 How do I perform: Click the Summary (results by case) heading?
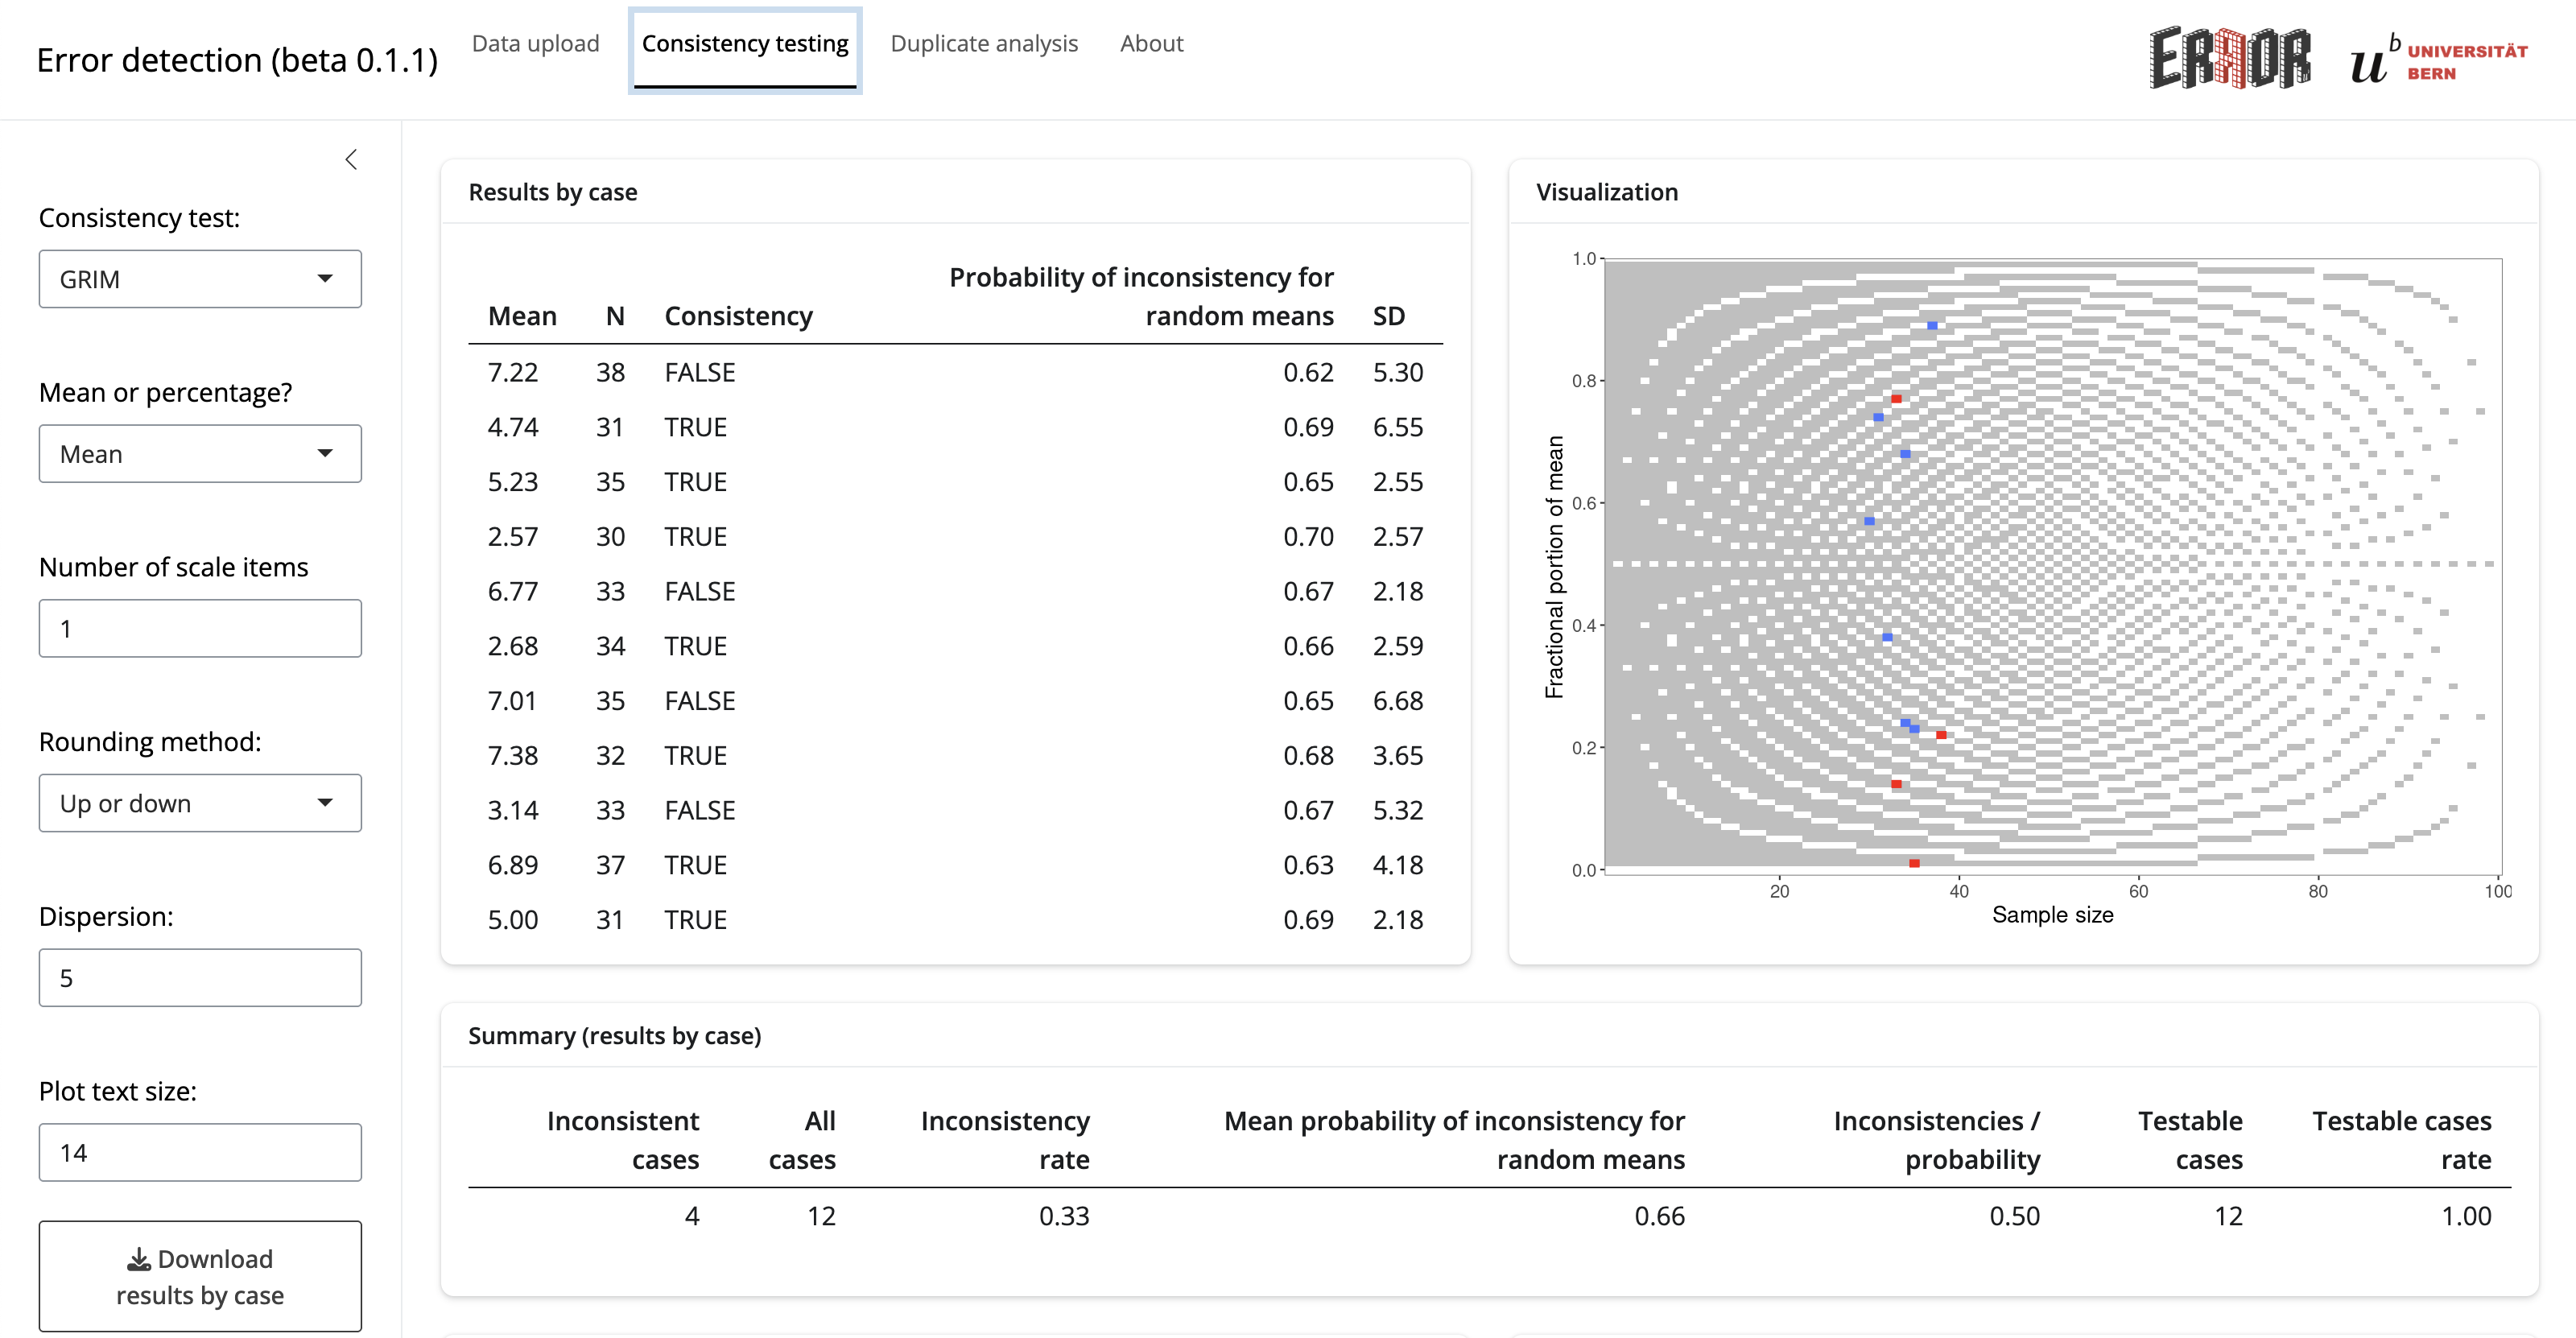coord(614,1036)
